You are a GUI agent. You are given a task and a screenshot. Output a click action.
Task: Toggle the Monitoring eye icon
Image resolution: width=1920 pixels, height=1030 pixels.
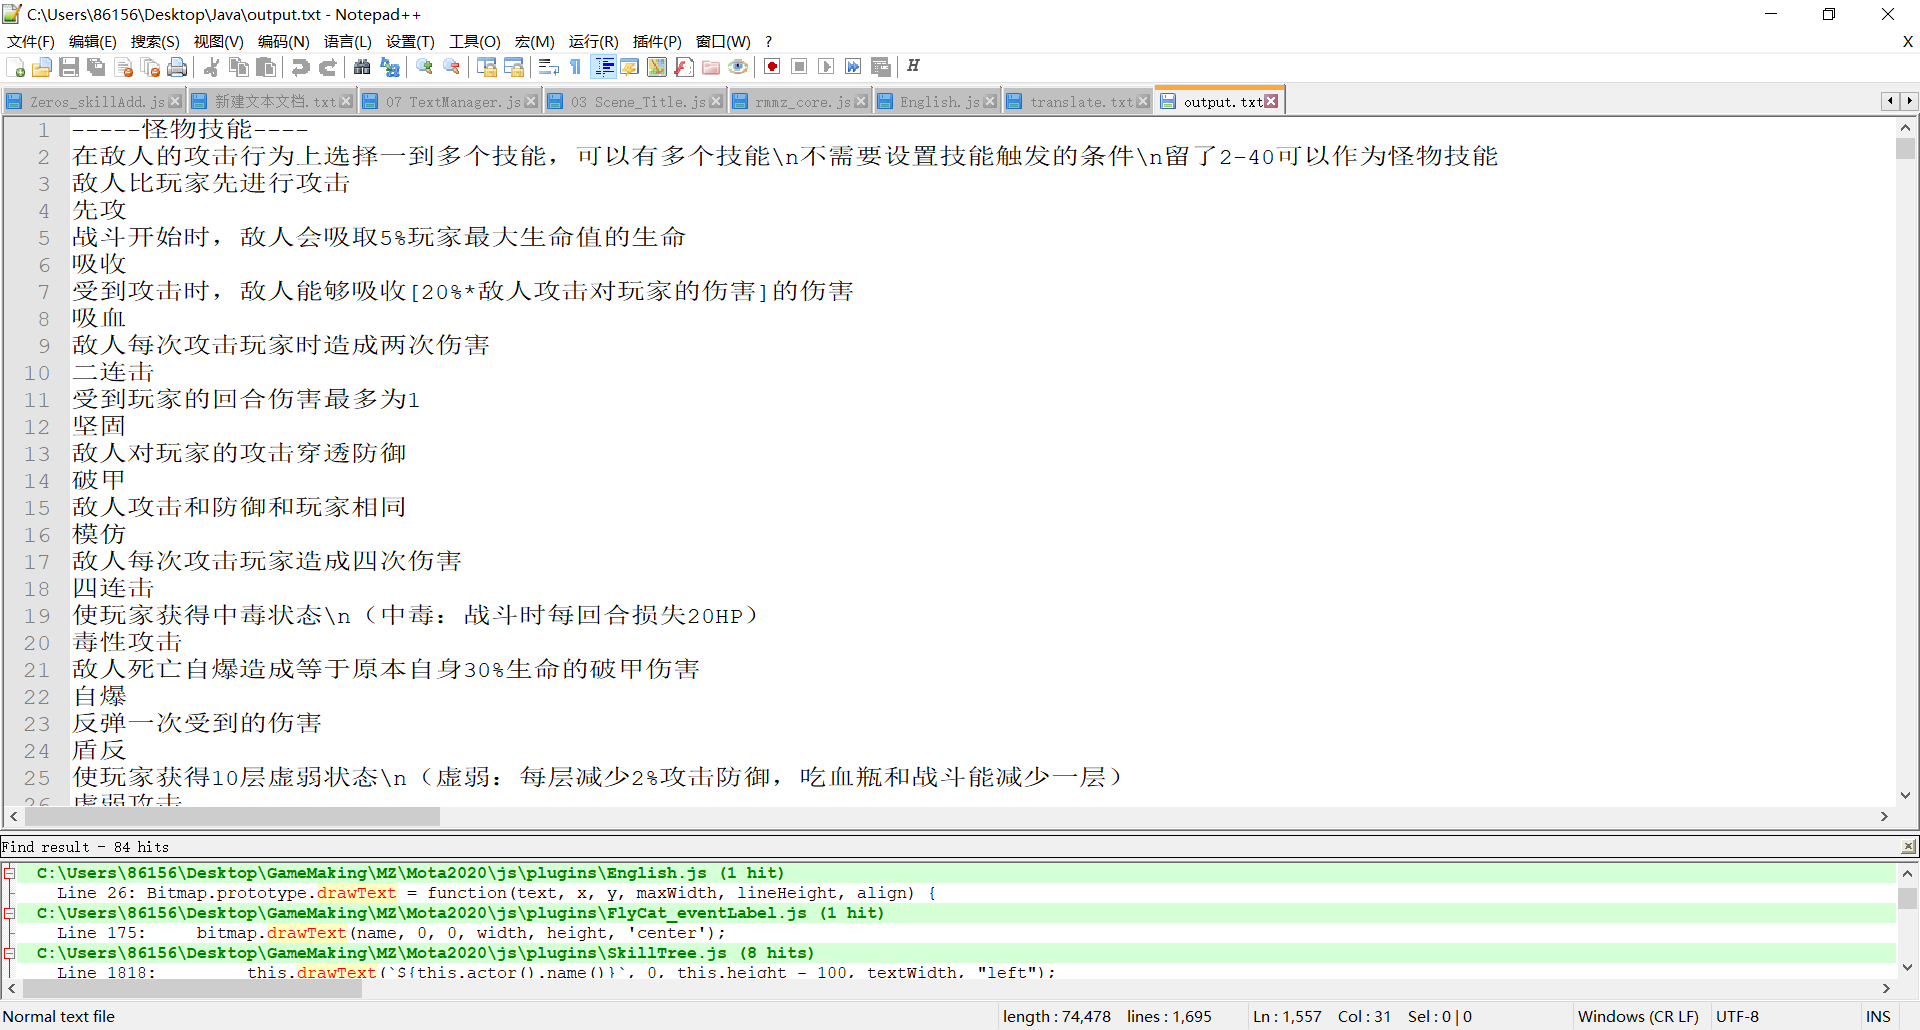738,67
